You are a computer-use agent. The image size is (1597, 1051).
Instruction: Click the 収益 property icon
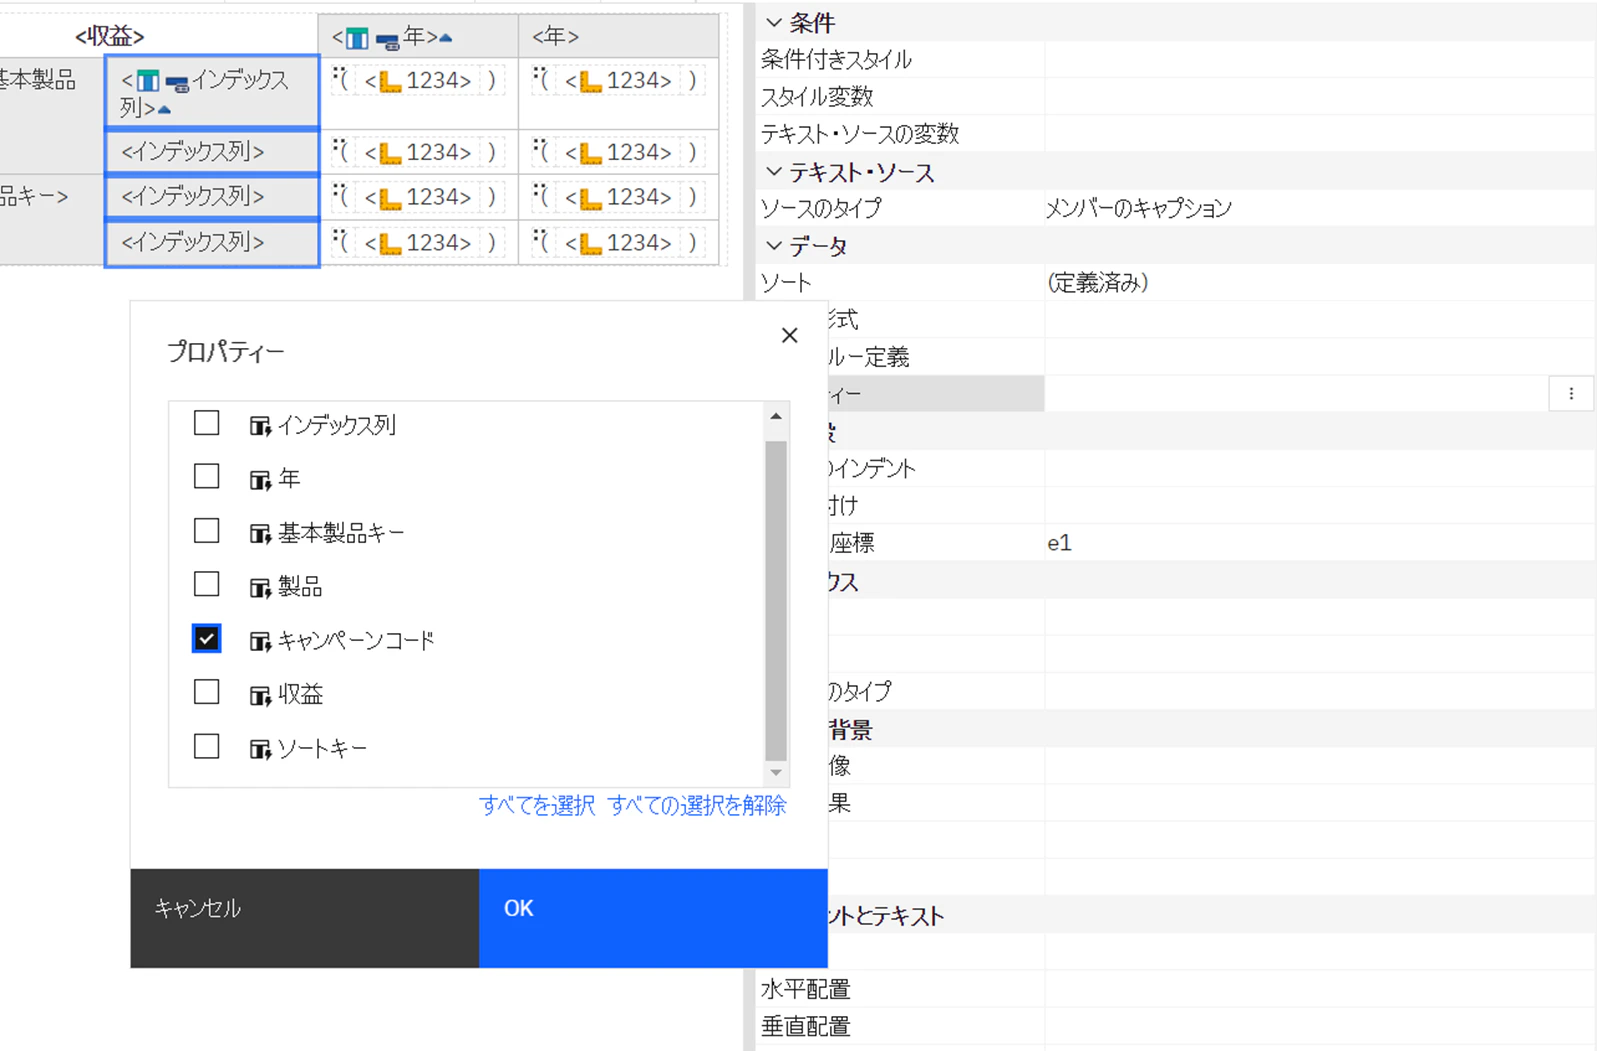(x=260, y=695)
